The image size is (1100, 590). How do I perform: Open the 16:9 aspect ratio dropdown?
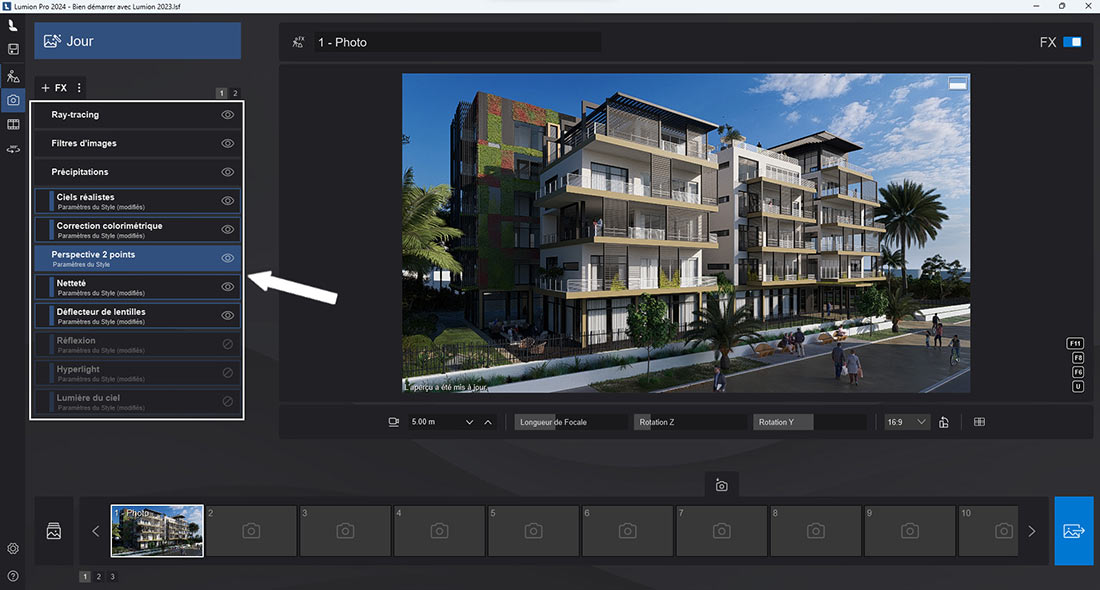(907, 422)
